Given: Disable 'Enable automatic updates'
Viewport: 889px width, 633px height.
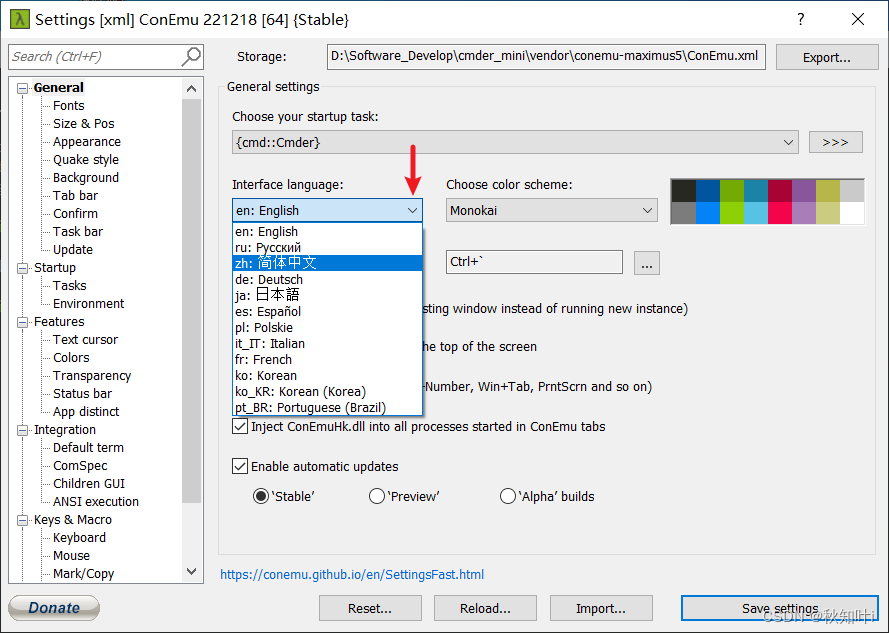Looking at the screenshot, I should click(240, 466).
